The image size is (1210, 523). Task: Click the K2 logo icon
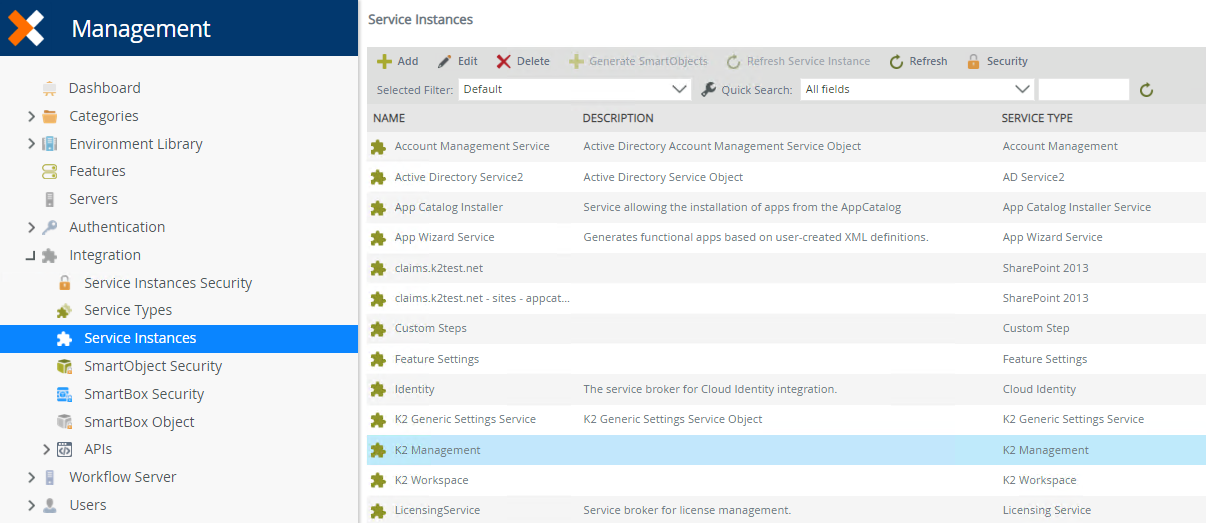[26, 28]
